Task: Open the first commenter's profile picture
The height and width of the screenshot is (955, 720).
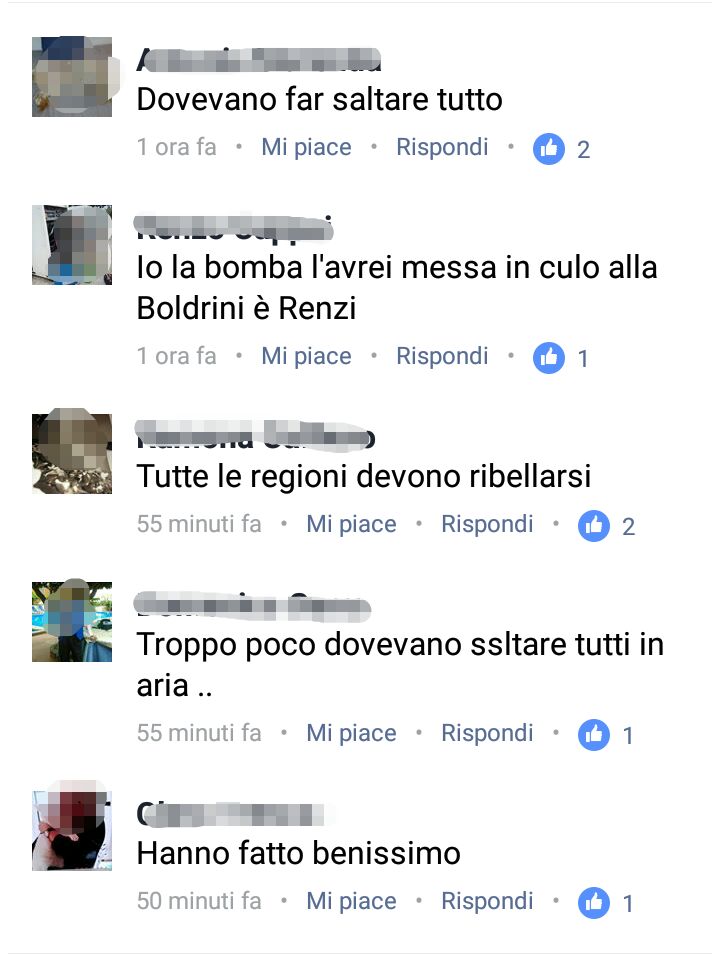Action: pos(72,77)
